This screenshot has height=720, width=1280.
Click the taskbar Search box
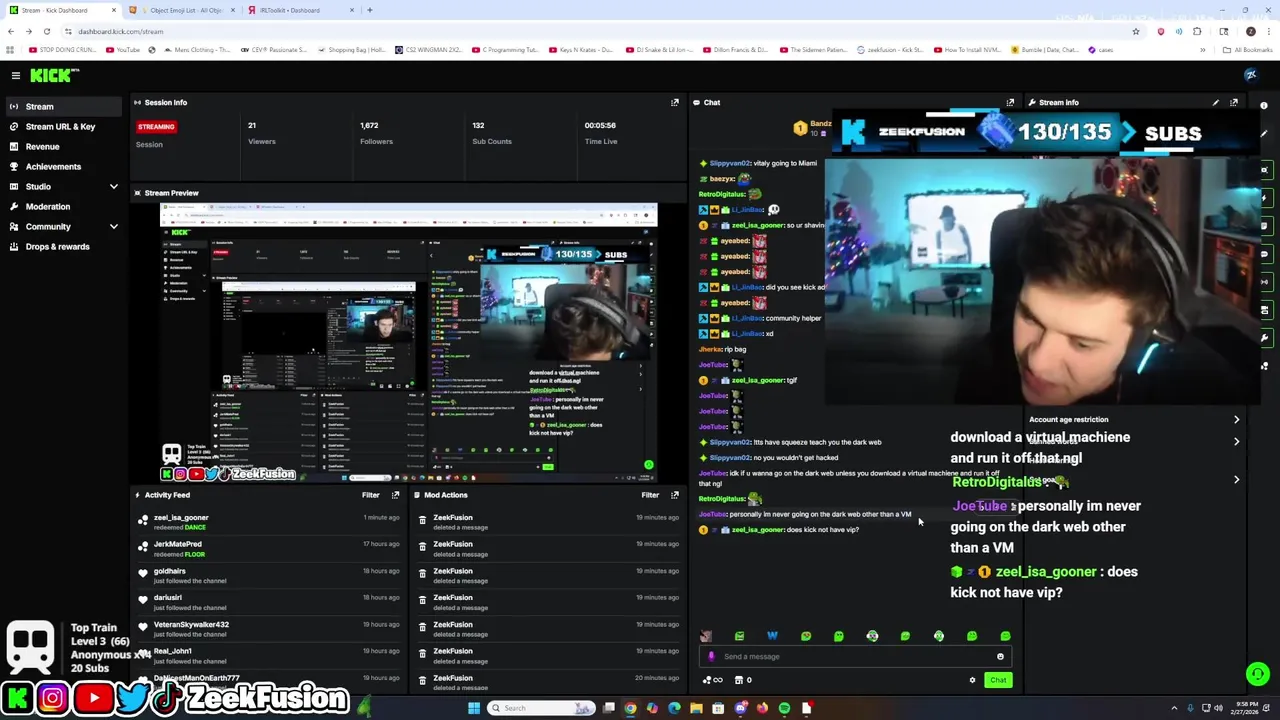click(x=540, y=708)
